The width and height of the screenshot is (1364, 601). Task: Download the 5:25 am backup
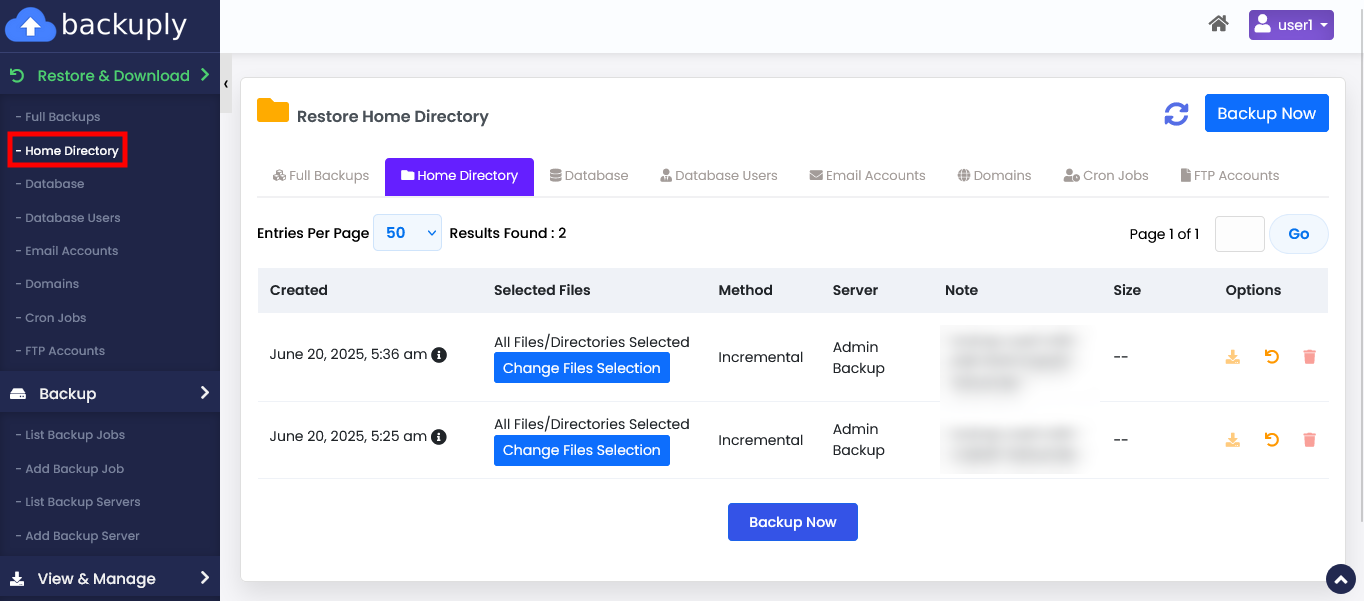(1233, 440)
